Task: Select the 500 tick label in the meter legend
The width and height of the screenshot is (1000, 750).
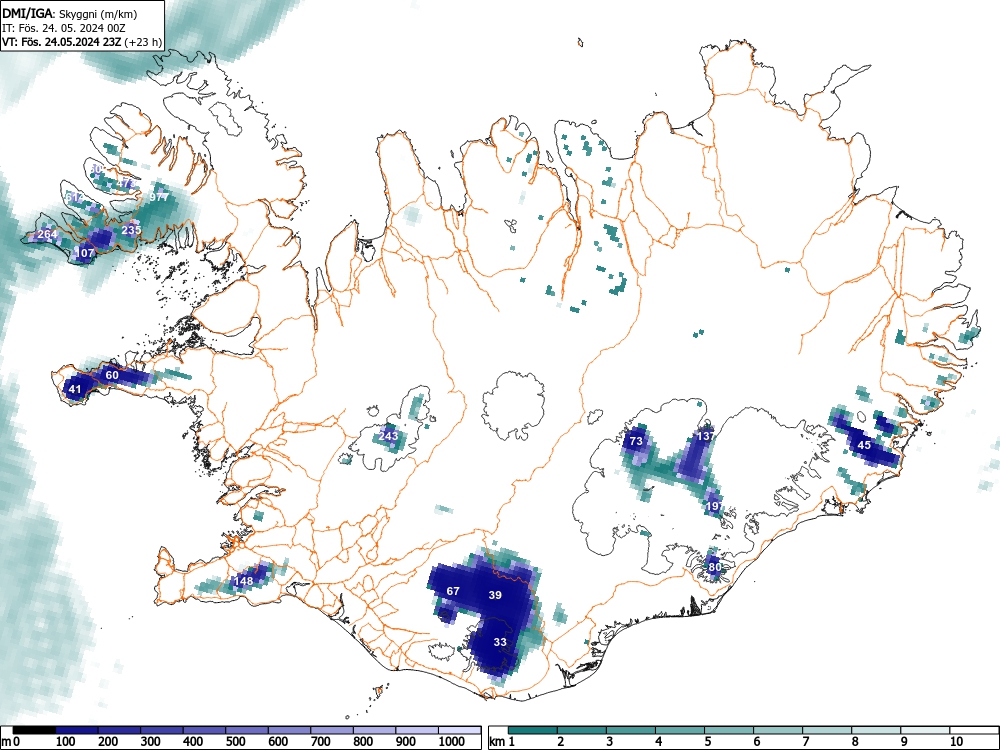Action: pyautogui.click(x=235, y=742)
